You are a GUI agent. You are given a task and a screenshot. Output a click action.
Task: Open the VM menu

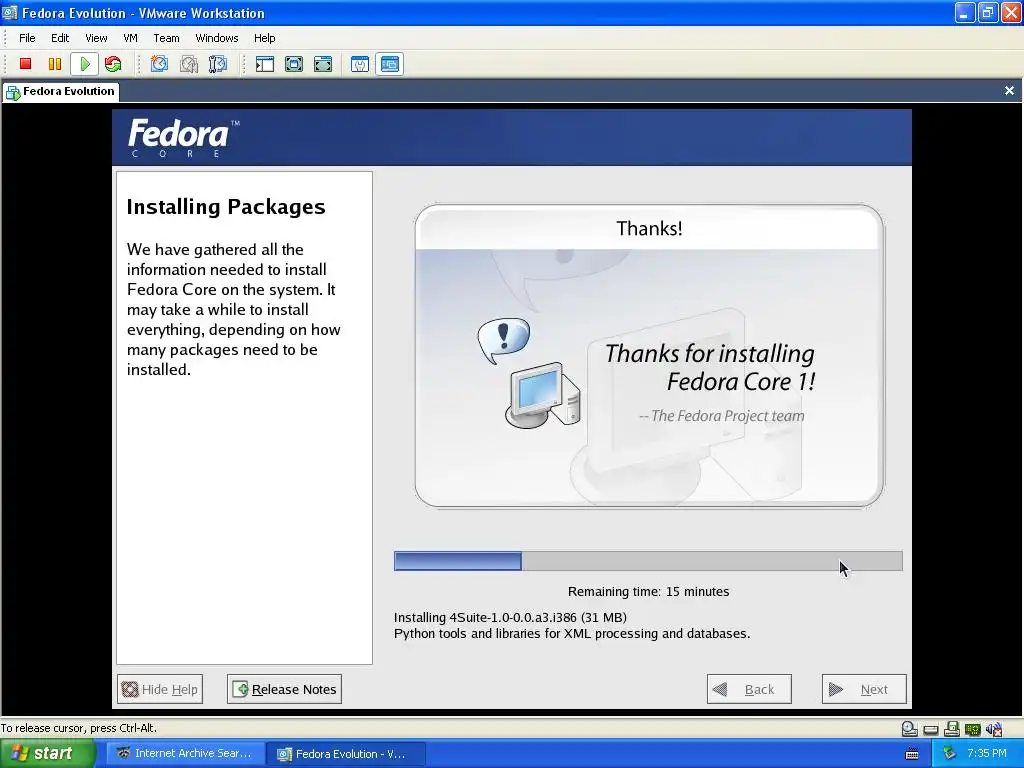coord(131,38)
